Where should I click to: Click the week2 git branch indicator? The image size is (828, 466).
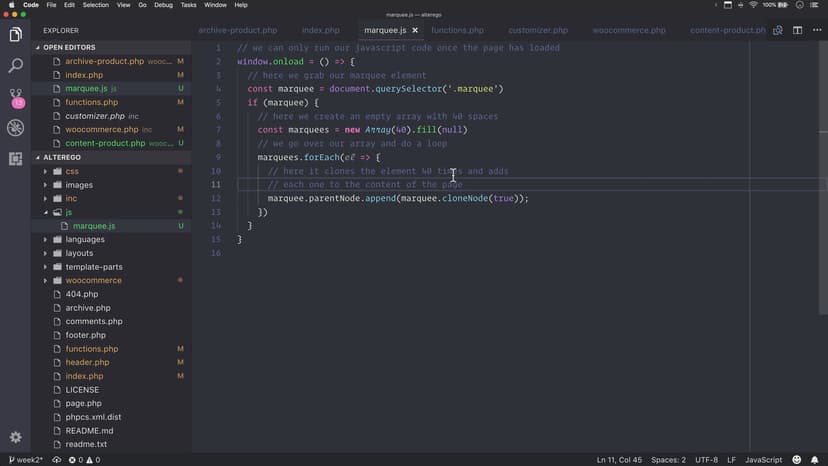[23, 460]
